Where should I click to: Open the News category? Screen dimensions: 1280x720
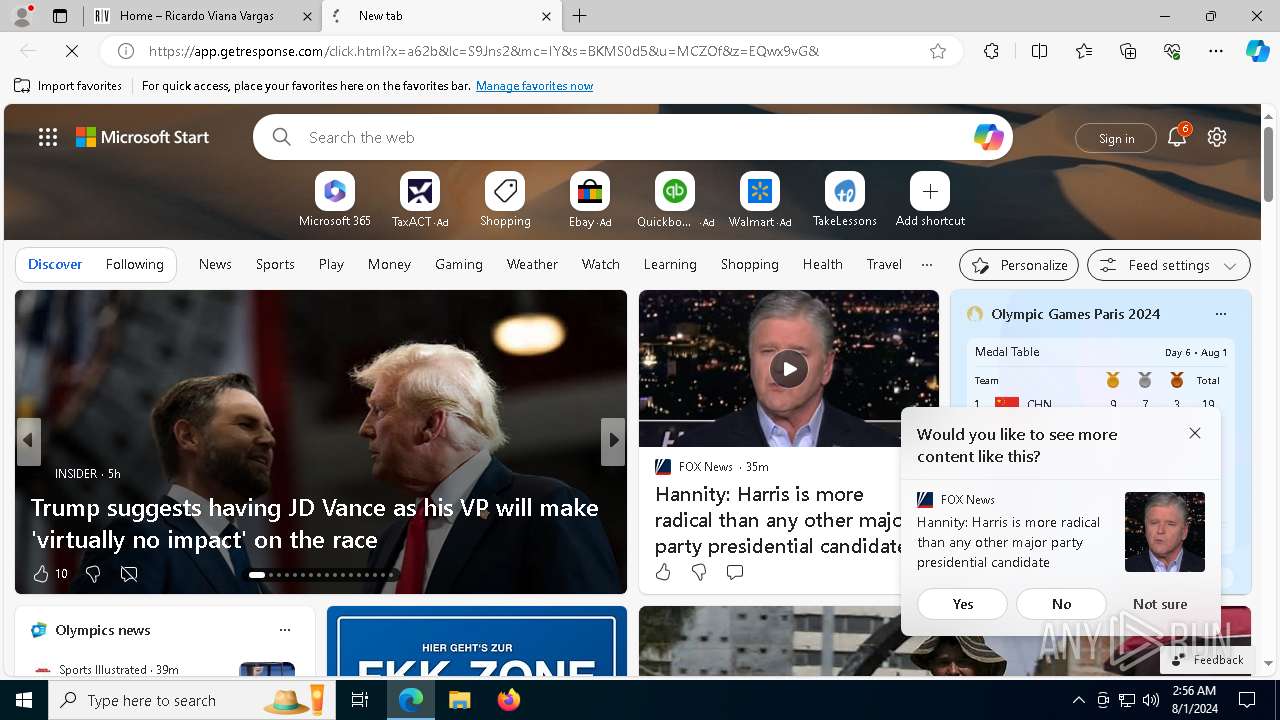(x=215, y=264)
